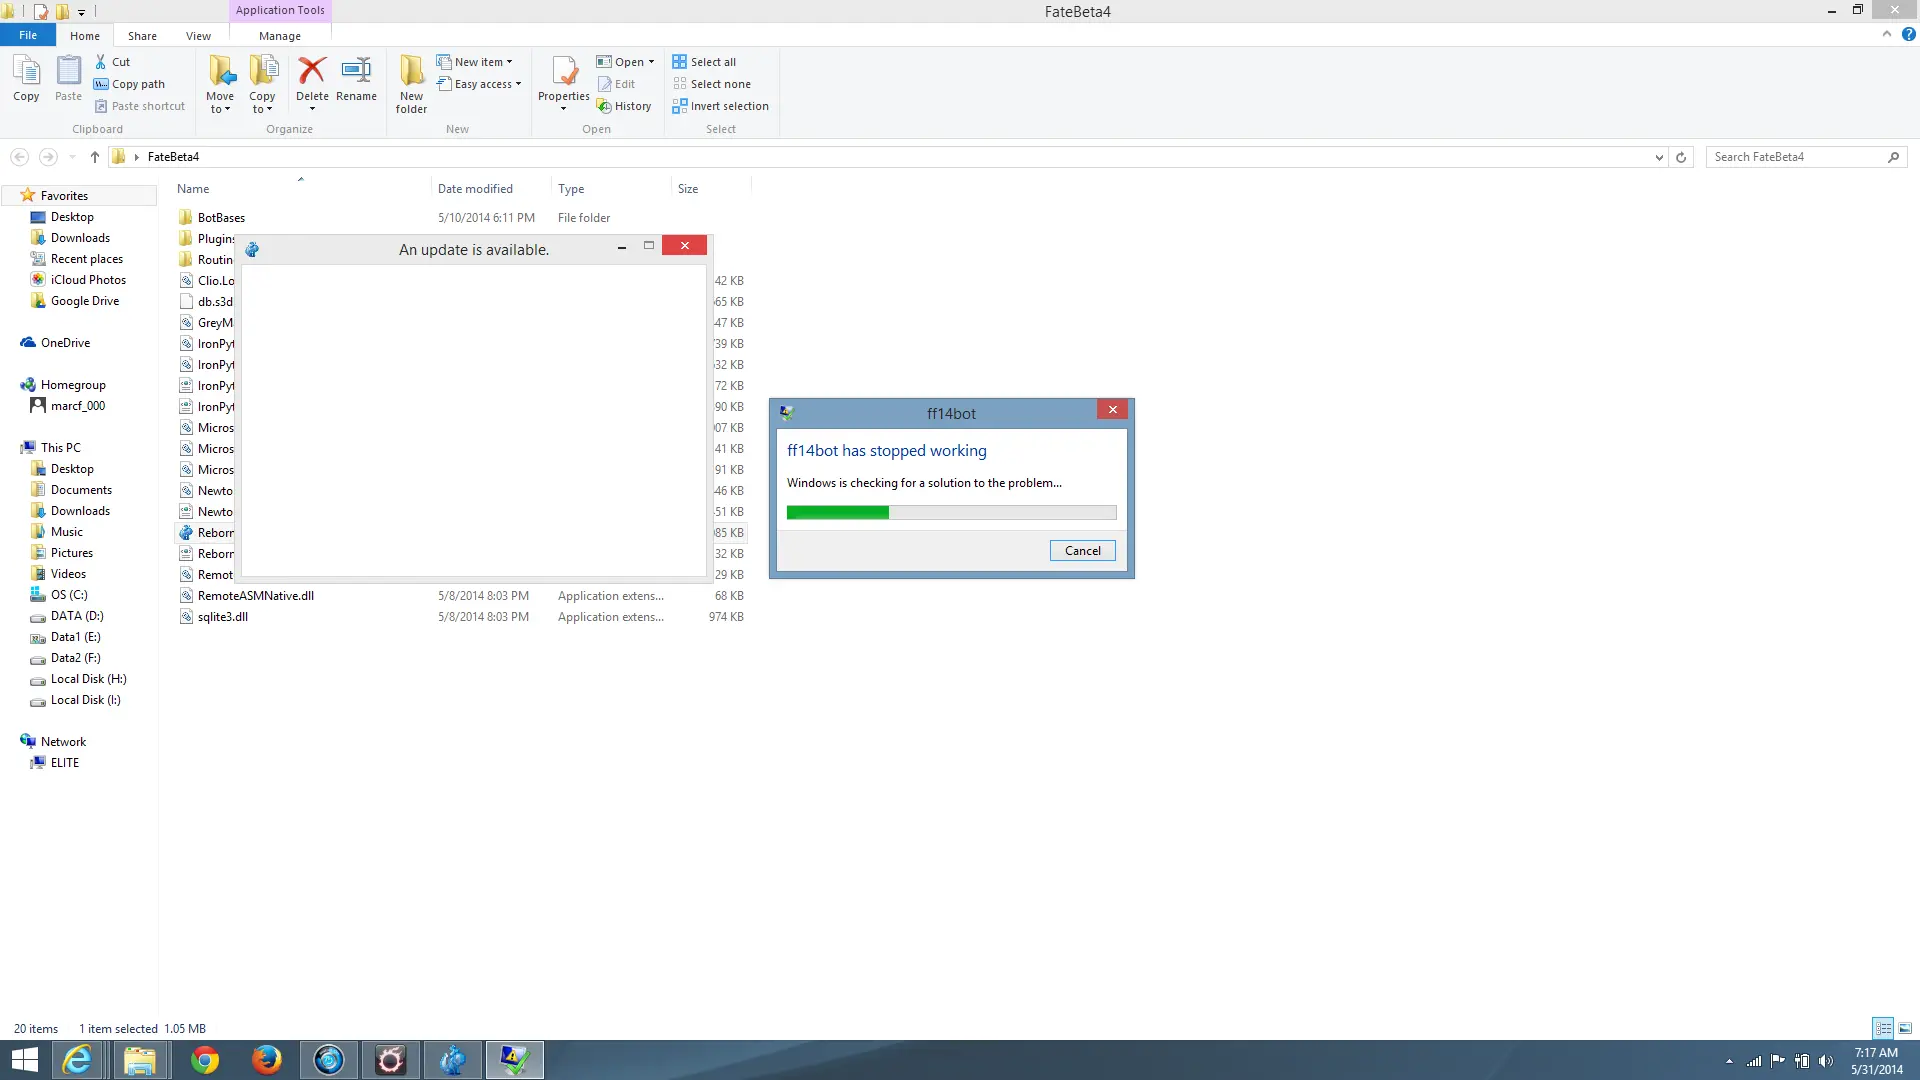Cancel the ff14bot error dialog

click(x=1082, y=551)
